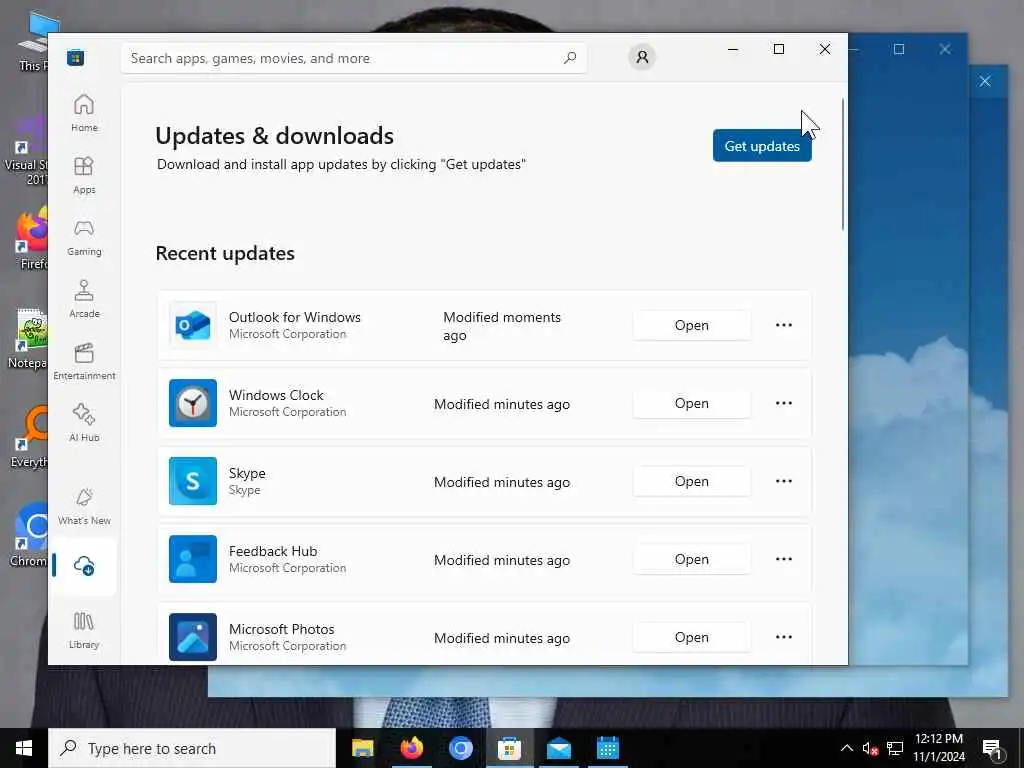The width and height of the screenshot is (1024, 768).
Task: Click the Microsoft Photos app icon
Action: coord(193,637)
